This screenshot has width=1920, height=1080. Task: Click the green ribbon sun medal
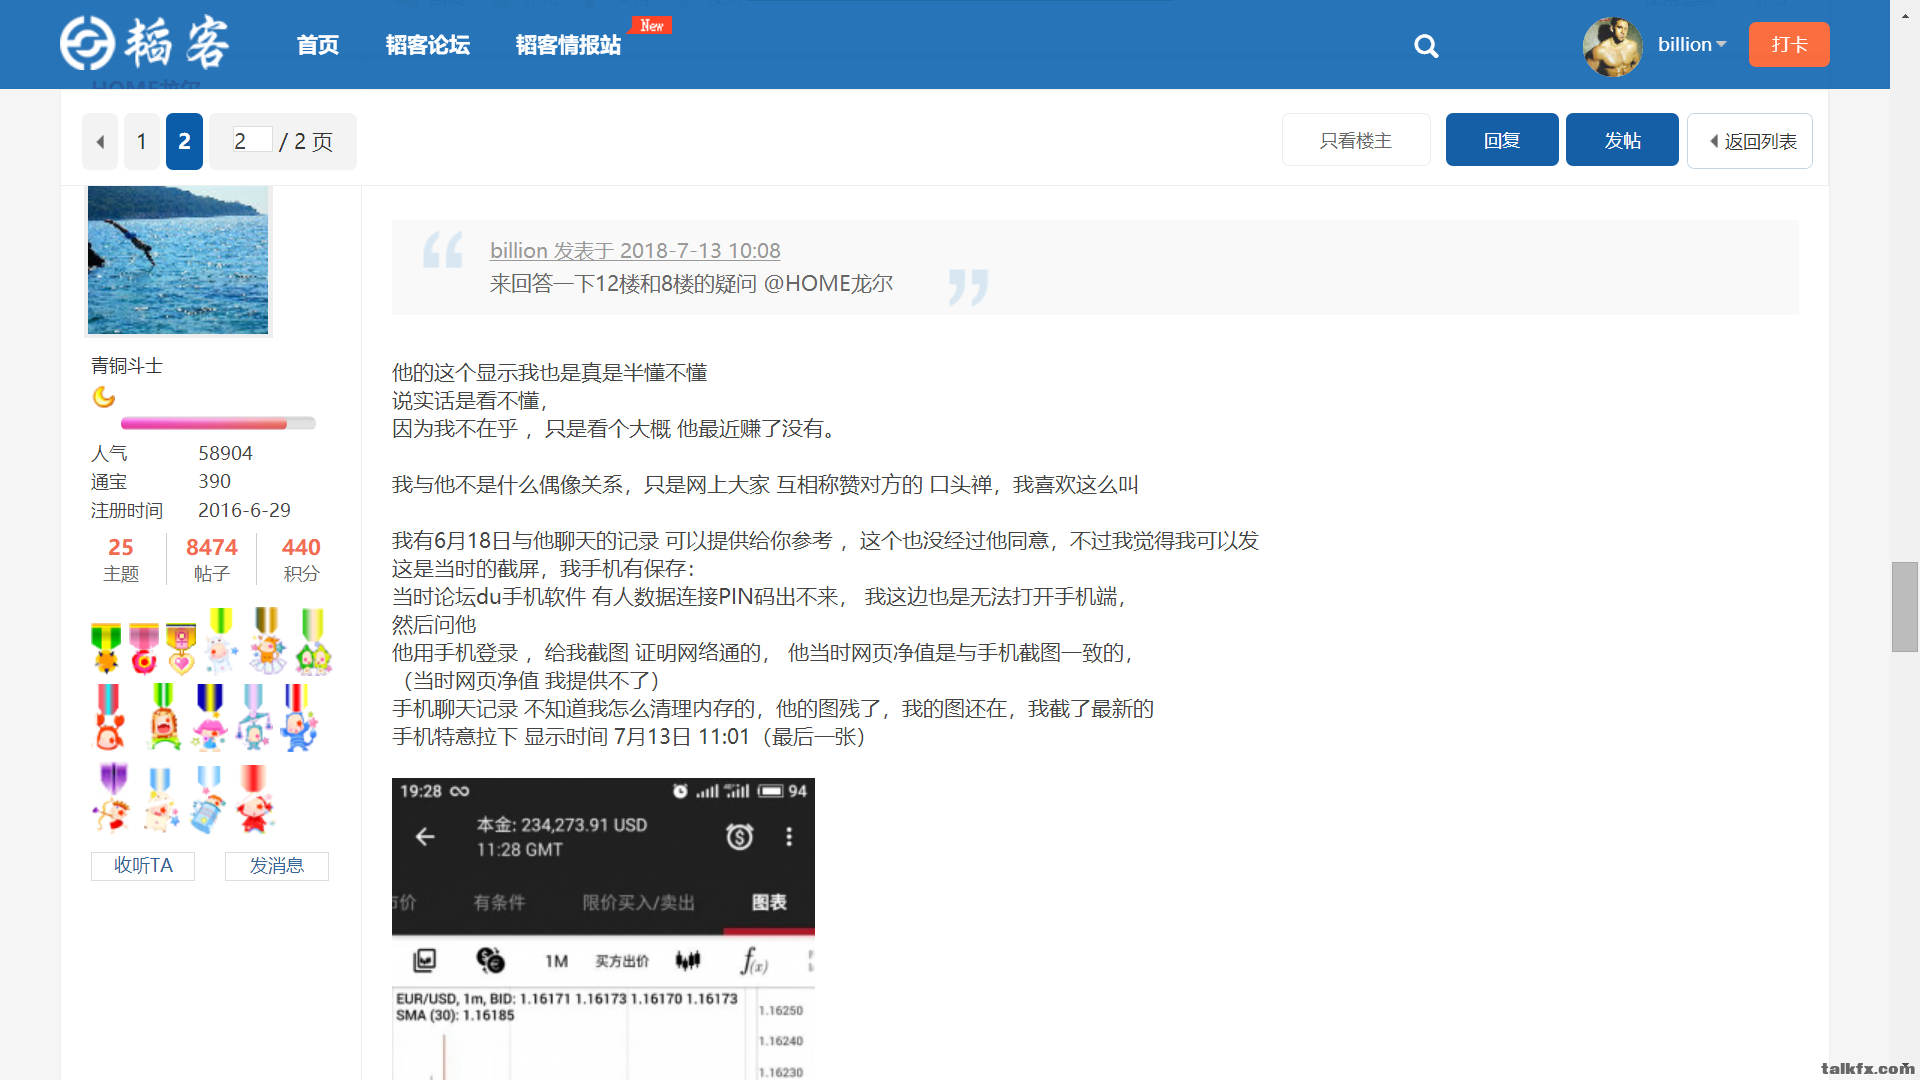(x=106, y=647)
